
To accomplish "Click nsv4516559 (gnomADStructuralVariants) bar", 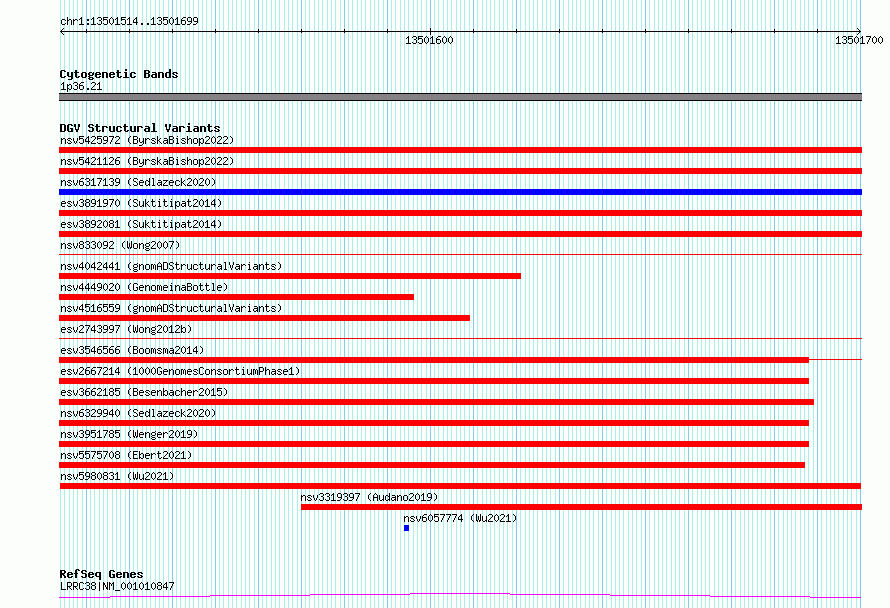I will click(265, 318).
